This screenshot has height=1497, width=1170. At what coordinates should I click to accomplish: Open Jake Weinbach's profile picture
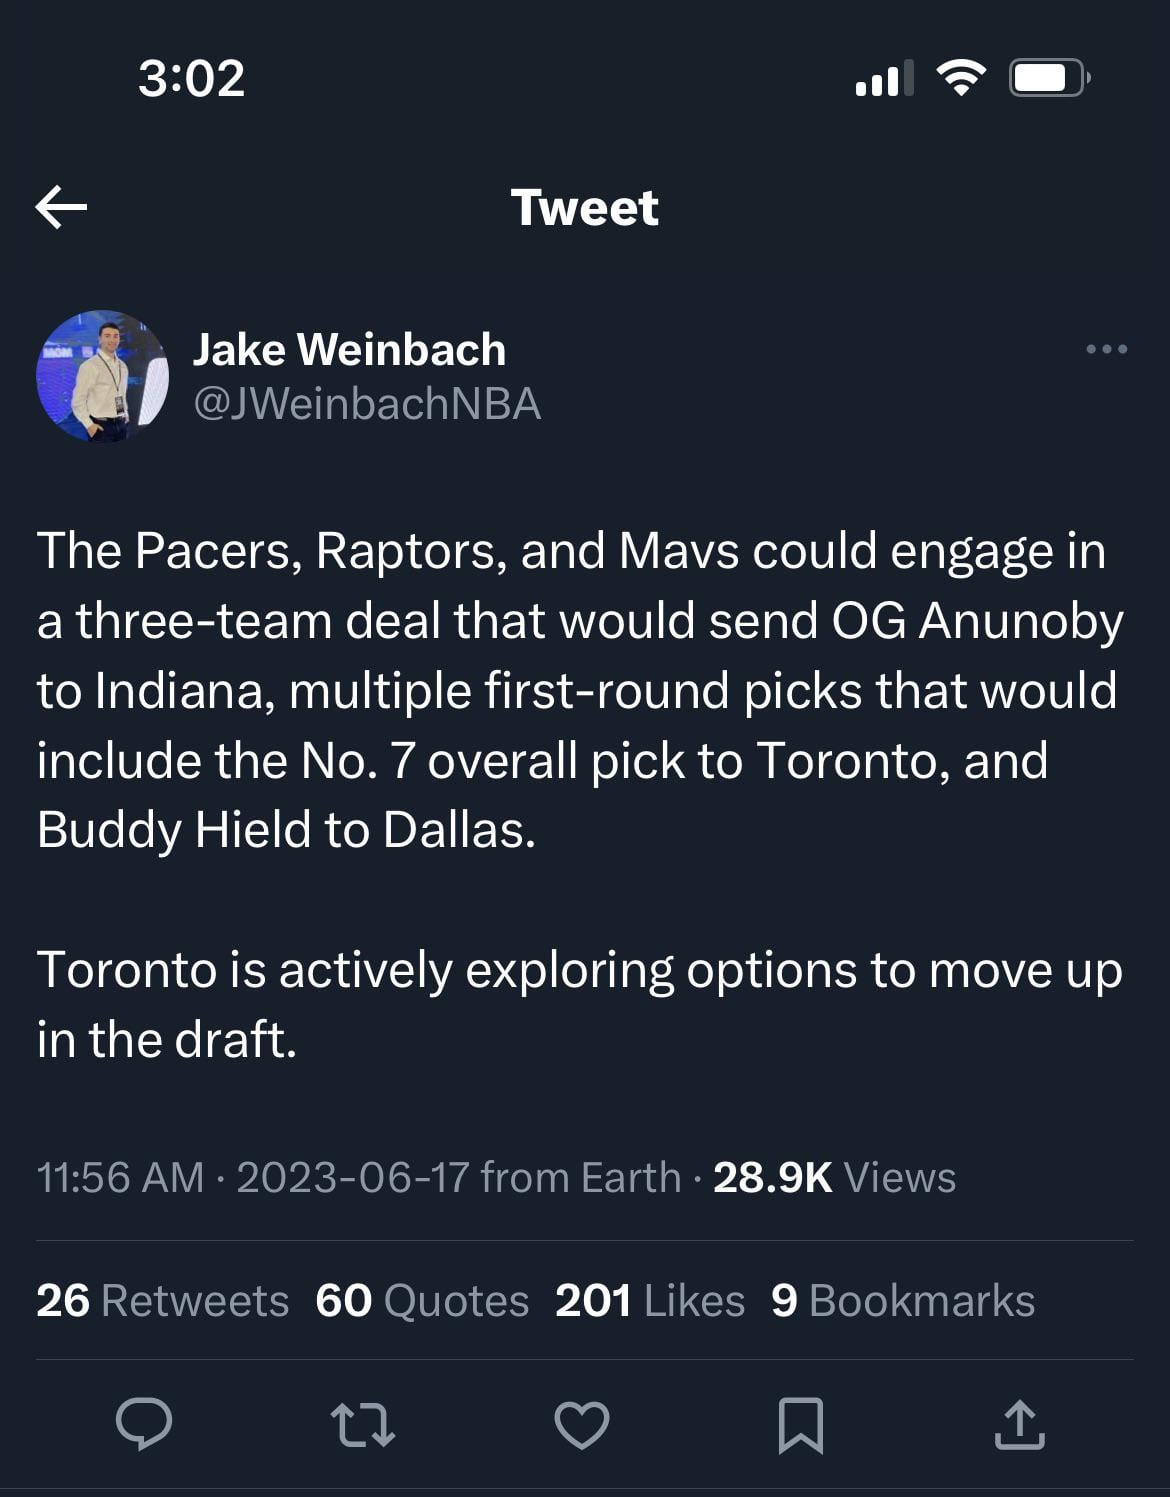(102, 376)
